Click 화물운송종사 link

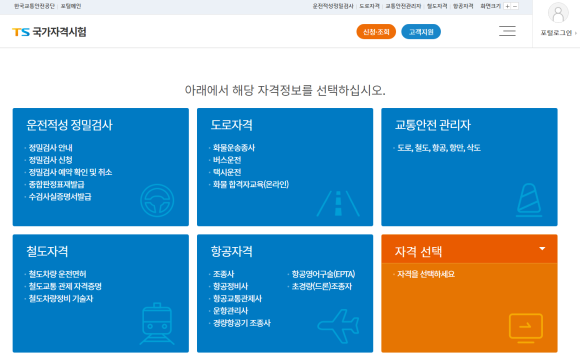pyautogui.click(x=234, y=148)
